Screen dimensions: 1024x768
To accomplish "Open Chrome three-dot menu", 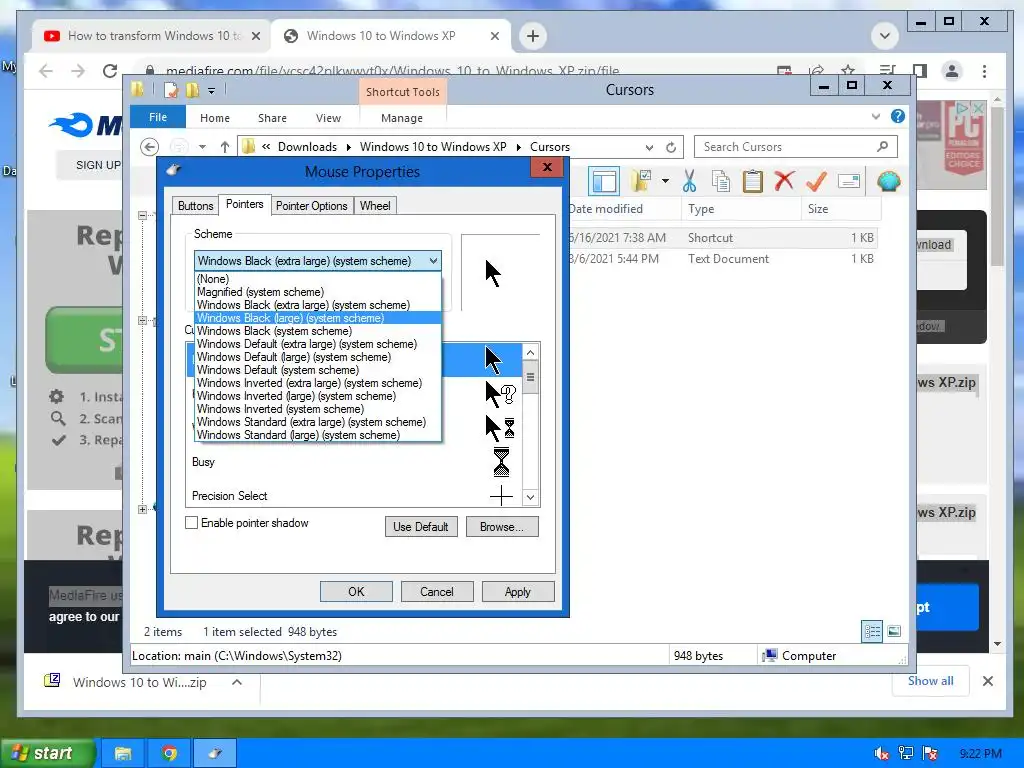I will pos(984,71).
